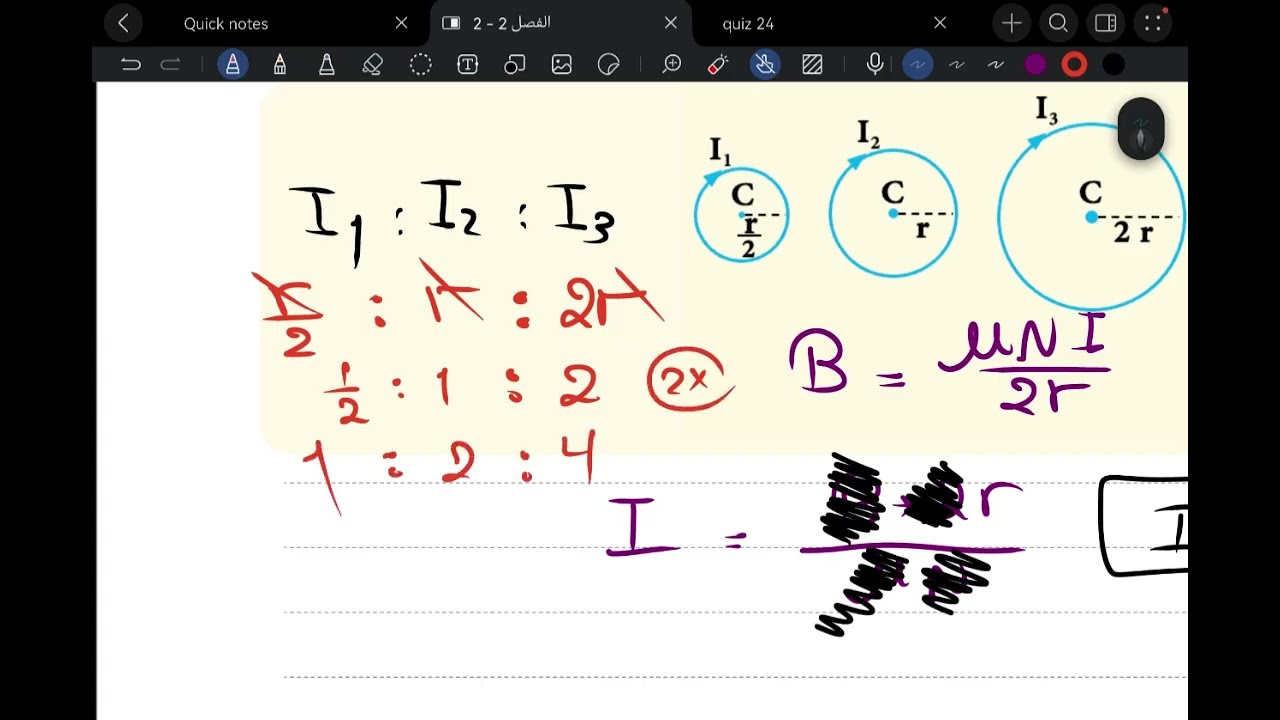This screenshot has width=1280, height=720.
Task: Insert an image with picture tool
Action: [x=561, y=65]
